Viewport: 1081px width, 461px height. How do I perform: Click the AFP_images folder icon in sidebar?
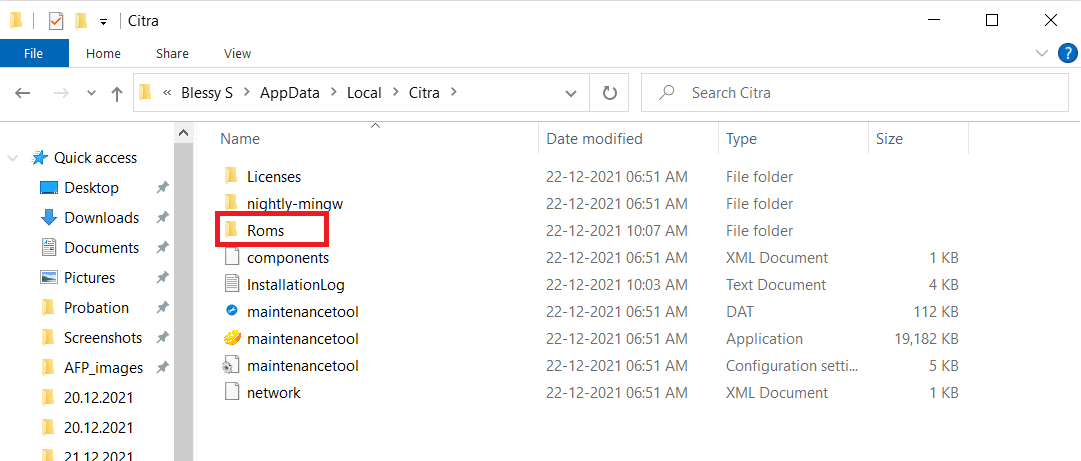48,367
